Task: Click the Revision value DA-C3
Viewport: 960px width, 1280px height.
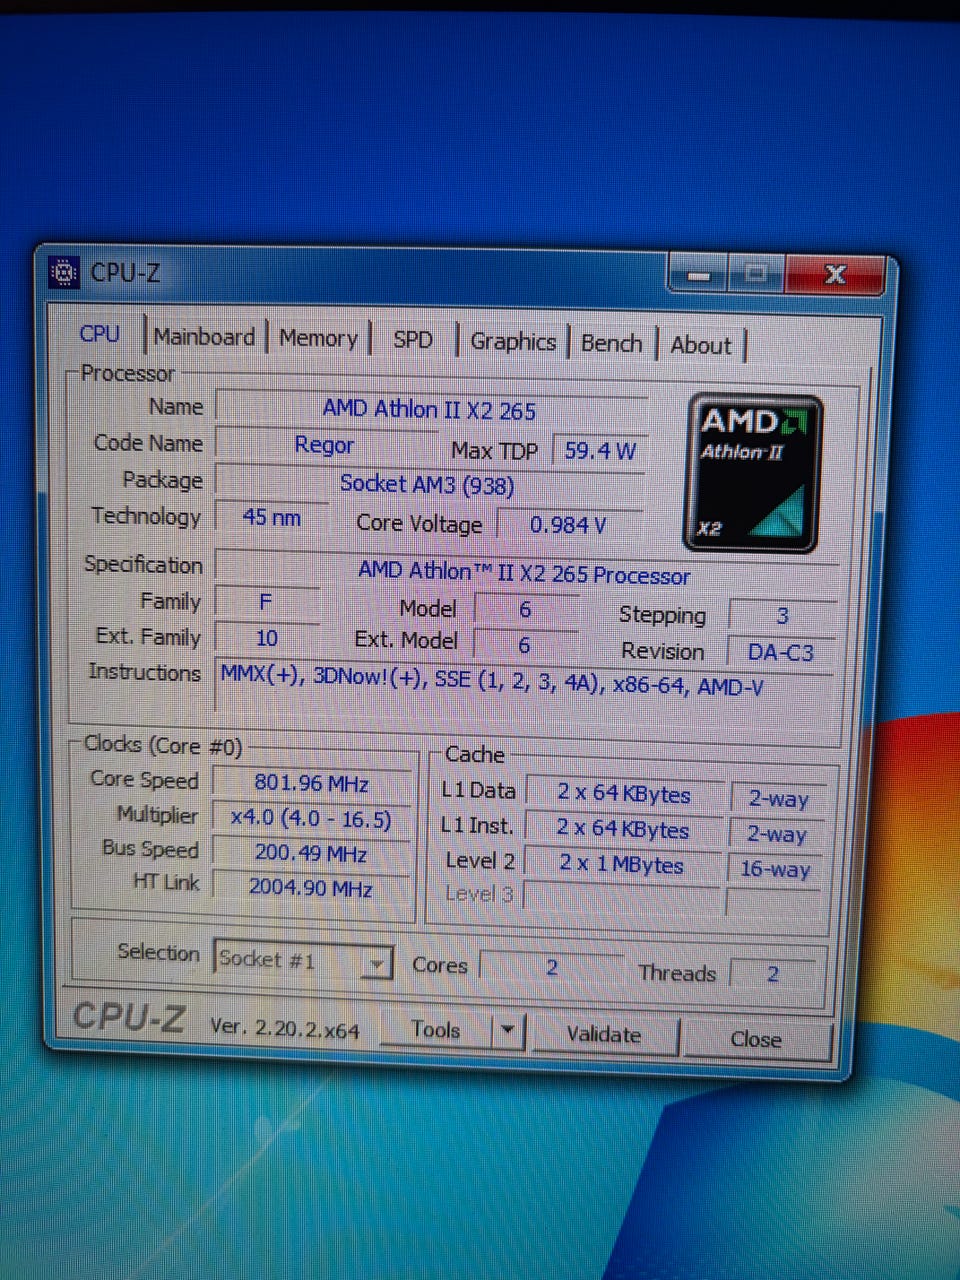Action: 780,653
